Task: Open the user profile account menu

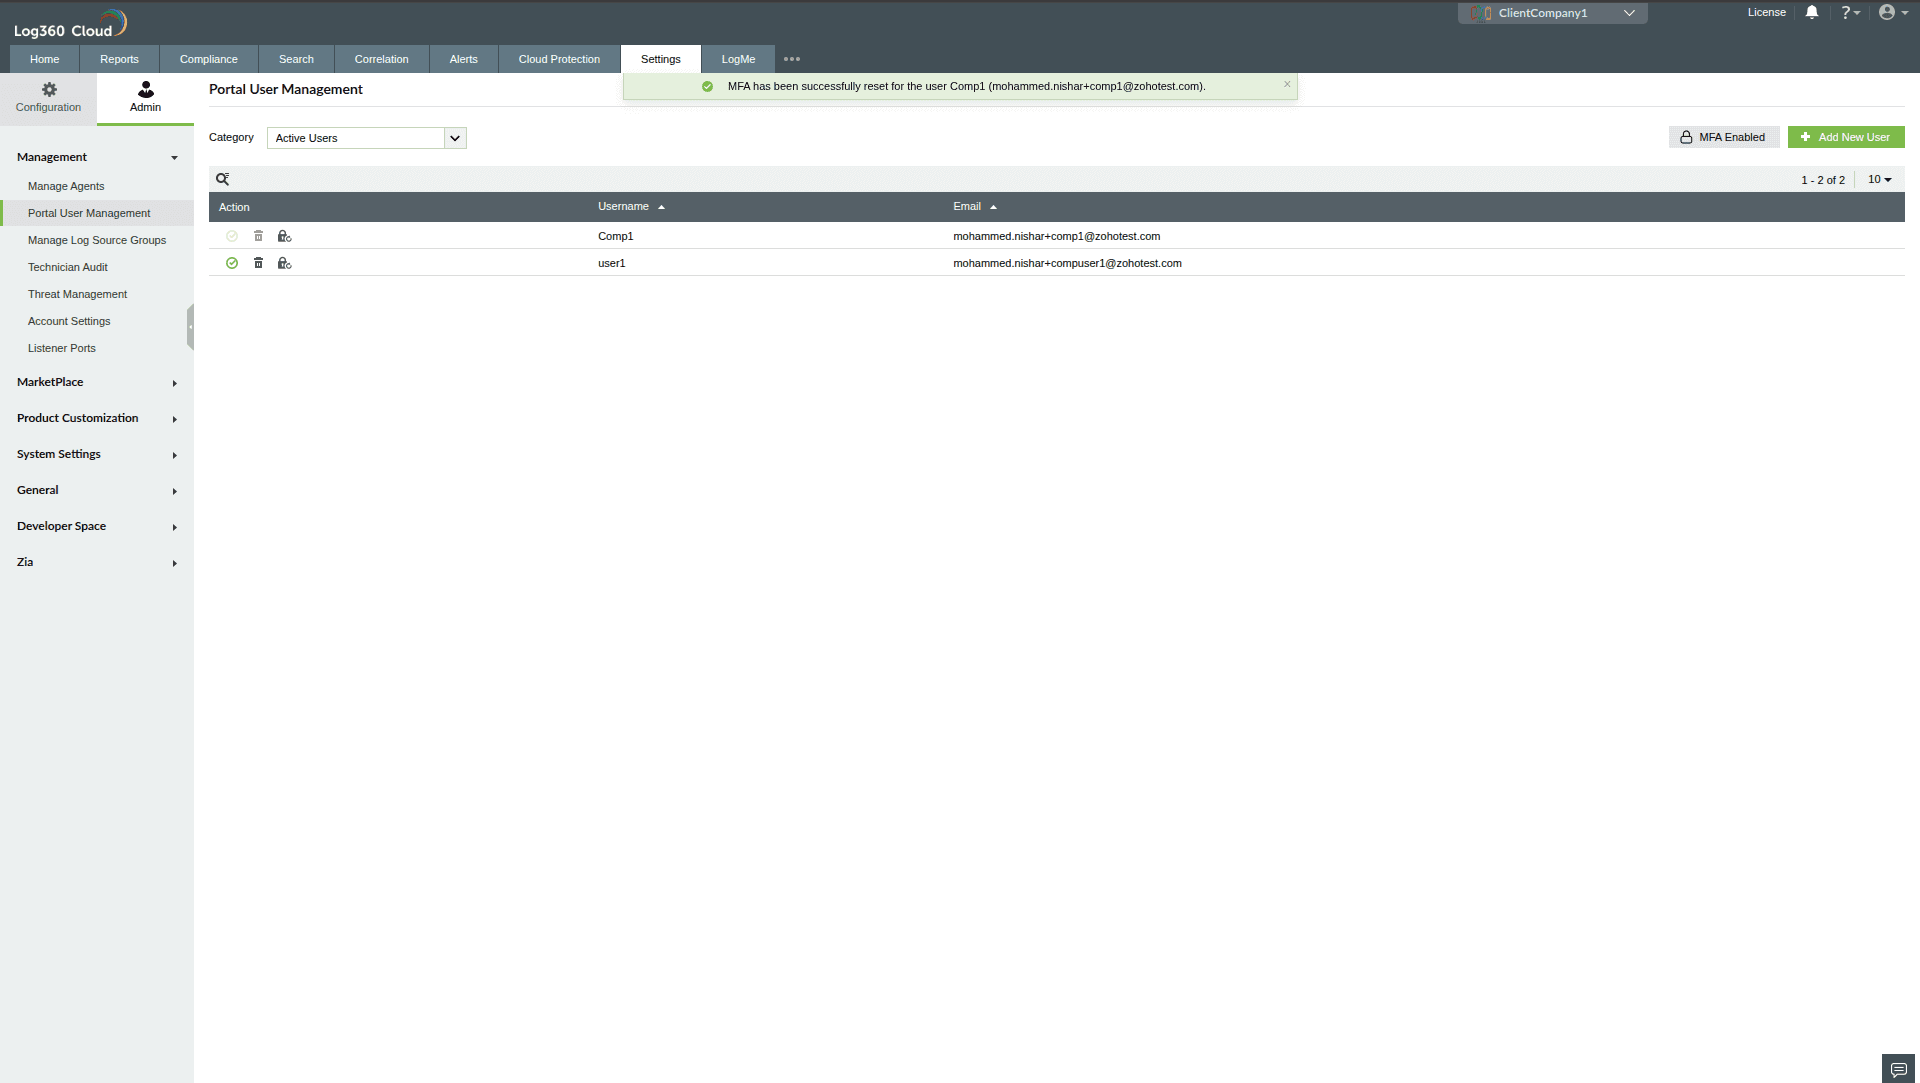Action: 1889,12
